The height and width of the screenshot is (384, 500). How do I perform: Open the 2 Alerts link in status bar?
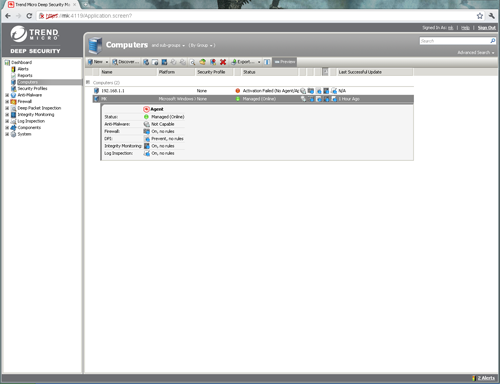tap(486, 378)
